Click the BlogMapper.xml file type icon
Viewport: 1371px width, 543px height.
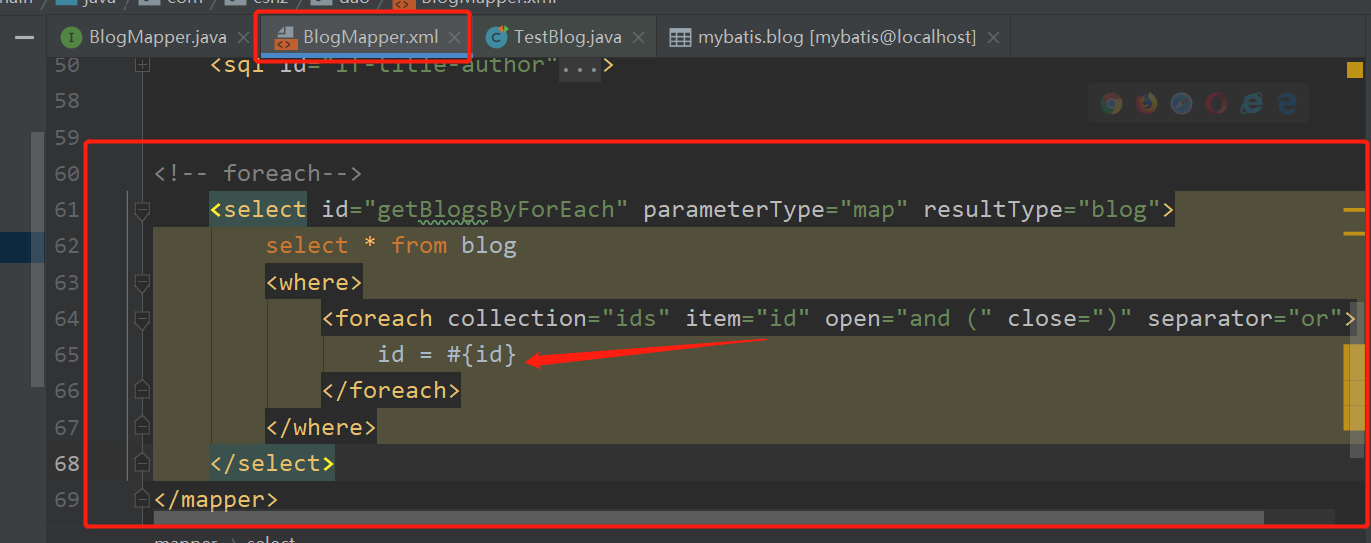pyautogui.click(x=286, y=38)
